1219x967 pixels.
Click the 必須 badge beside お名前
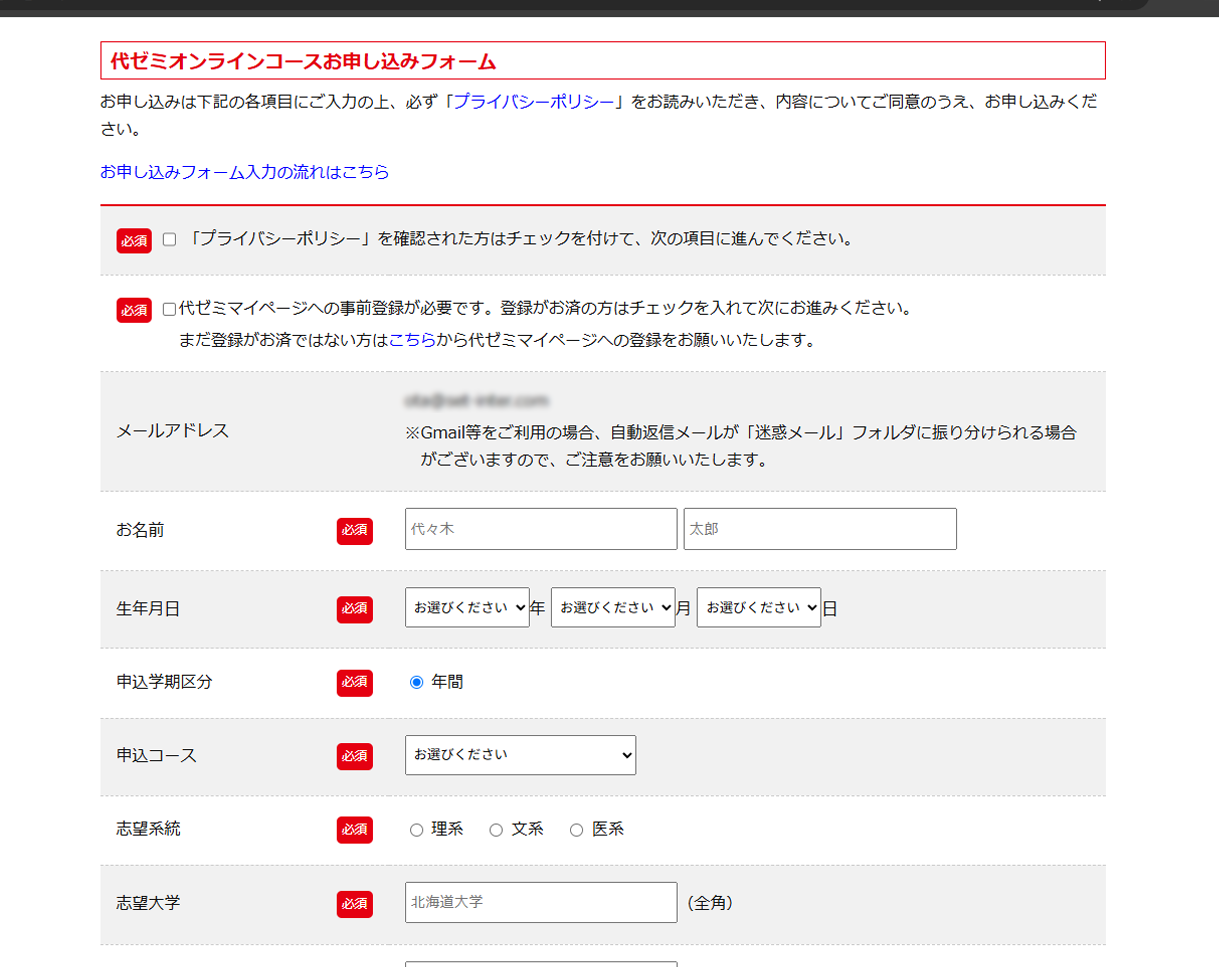(x=355, y=531)
